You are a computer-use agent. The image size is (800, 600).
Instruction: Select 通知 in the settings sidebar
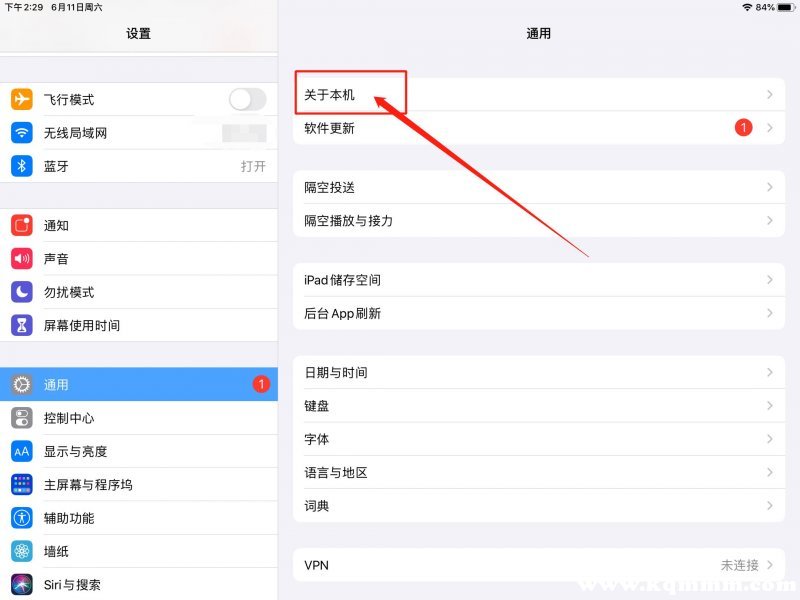click(139, 225)
